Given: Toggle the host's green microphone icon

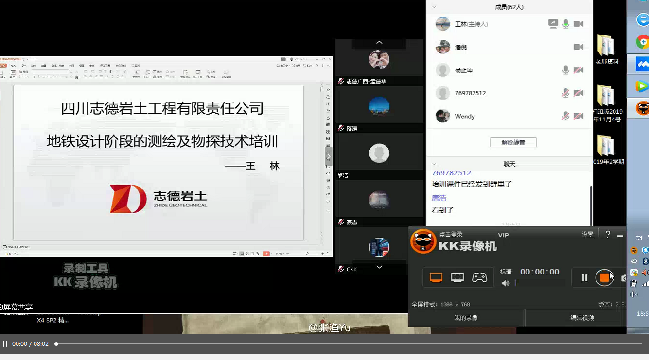Looking at the screenshot, I should [565, 24].
